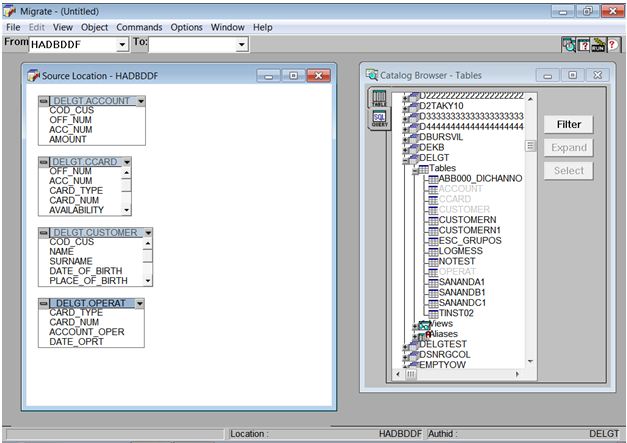Select SURNAME column in DELGT.CUSTOMER

[71, 261]
